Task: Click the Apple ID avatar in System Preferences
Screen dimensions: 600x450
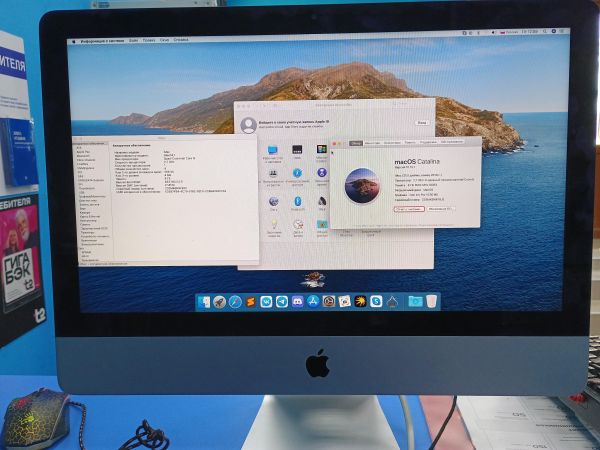Action: click(248, 125)
